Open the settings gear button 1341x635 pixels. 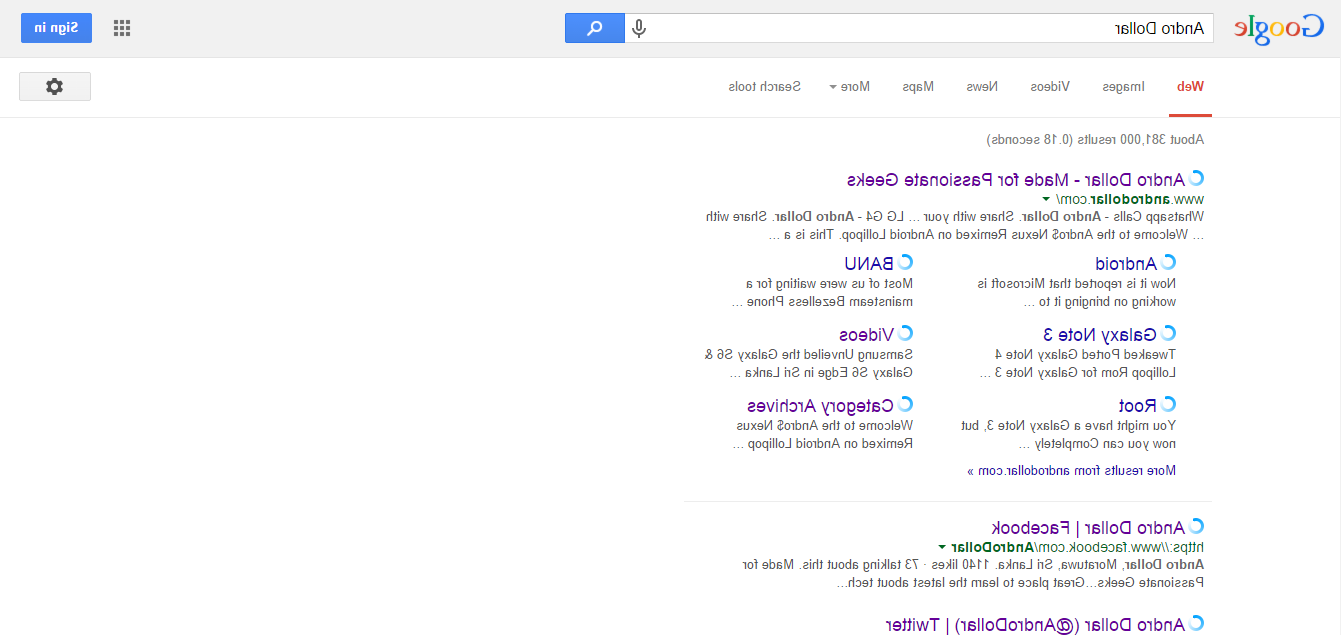55,87
